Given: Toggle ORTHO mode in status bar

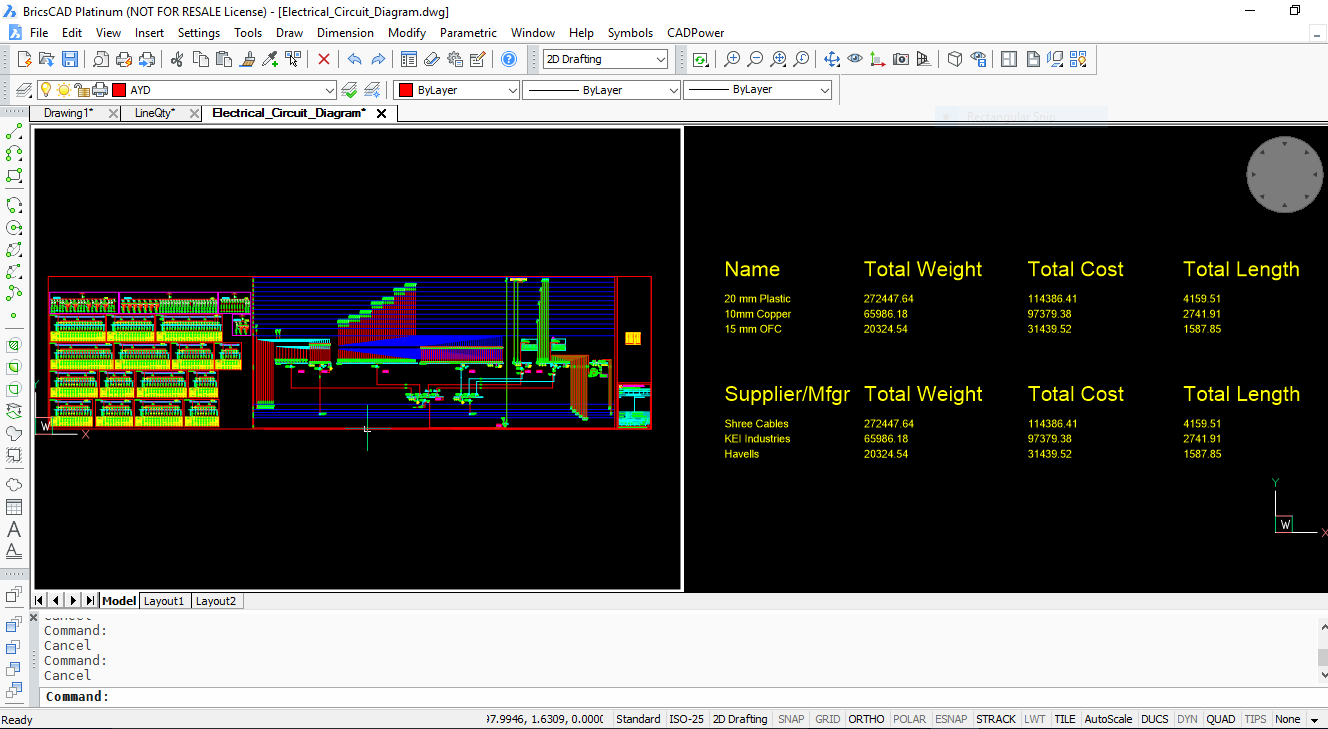Looking at the screenshot, I should 866,719.
